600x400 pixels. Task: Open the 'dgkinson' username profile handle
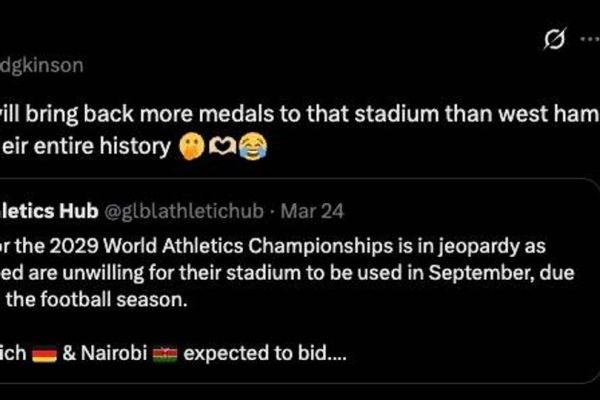(41, 66)
